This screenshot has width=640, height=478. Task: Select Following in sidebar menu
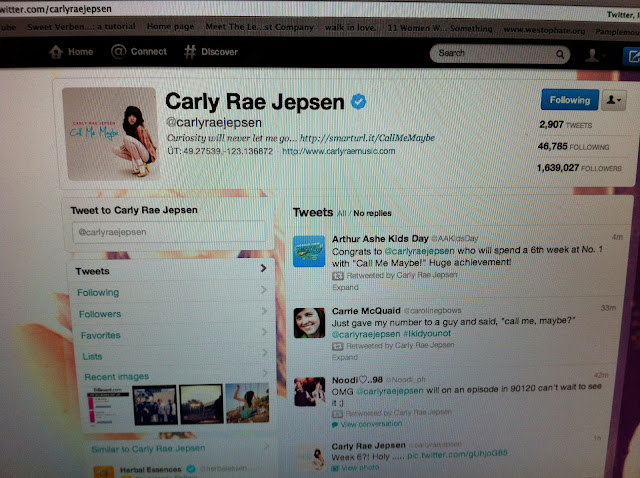(171, 292)
